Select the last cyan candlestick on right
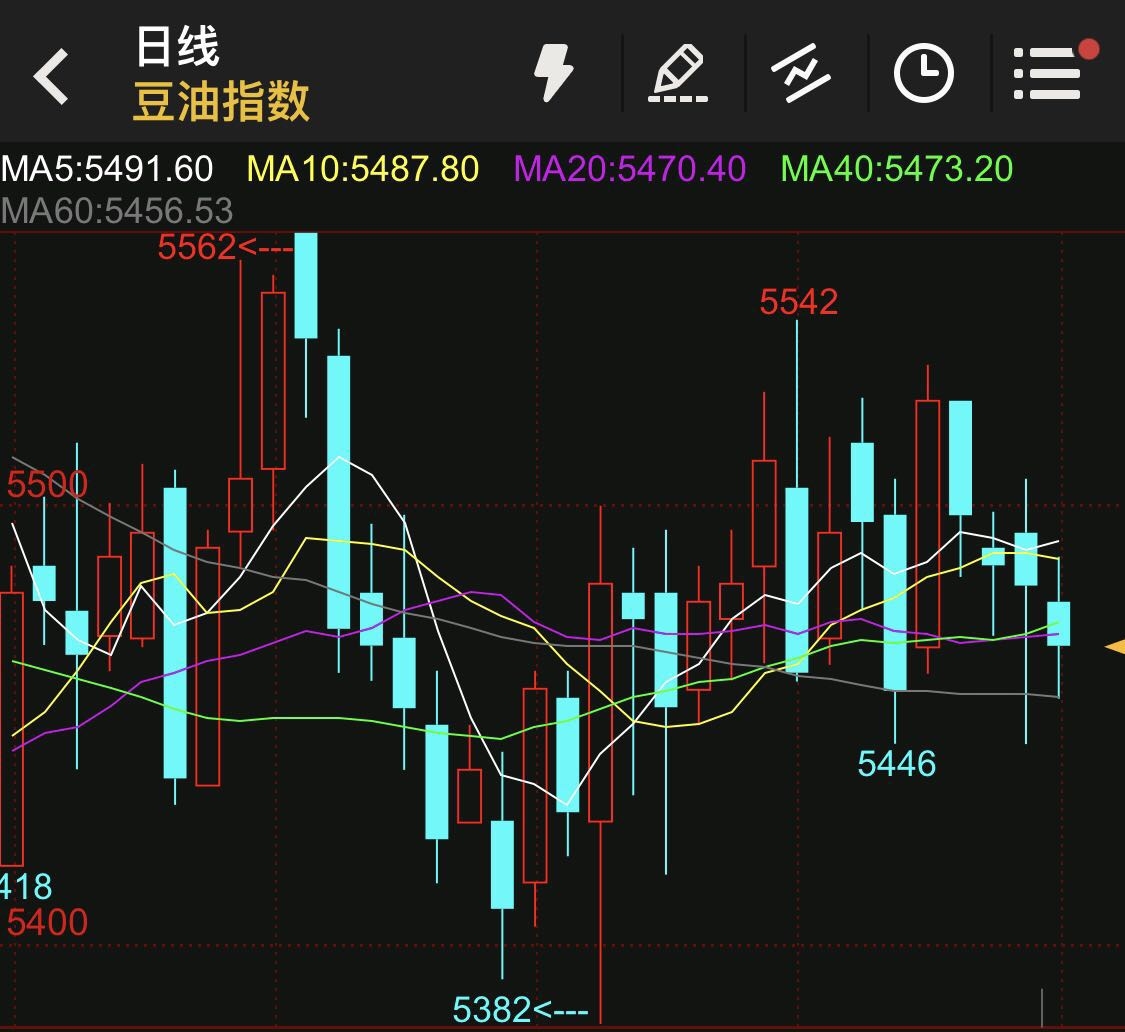1125x1032 pixels. coord(1059,624)
